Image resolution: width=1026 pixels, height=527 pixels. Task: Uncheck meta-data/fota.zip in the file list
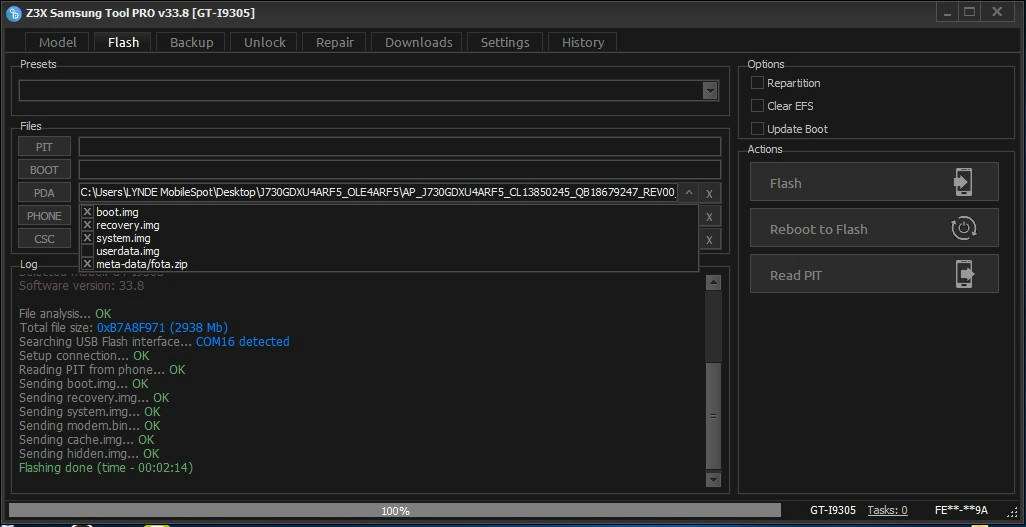pyautogui.click(x=88, y=264)
